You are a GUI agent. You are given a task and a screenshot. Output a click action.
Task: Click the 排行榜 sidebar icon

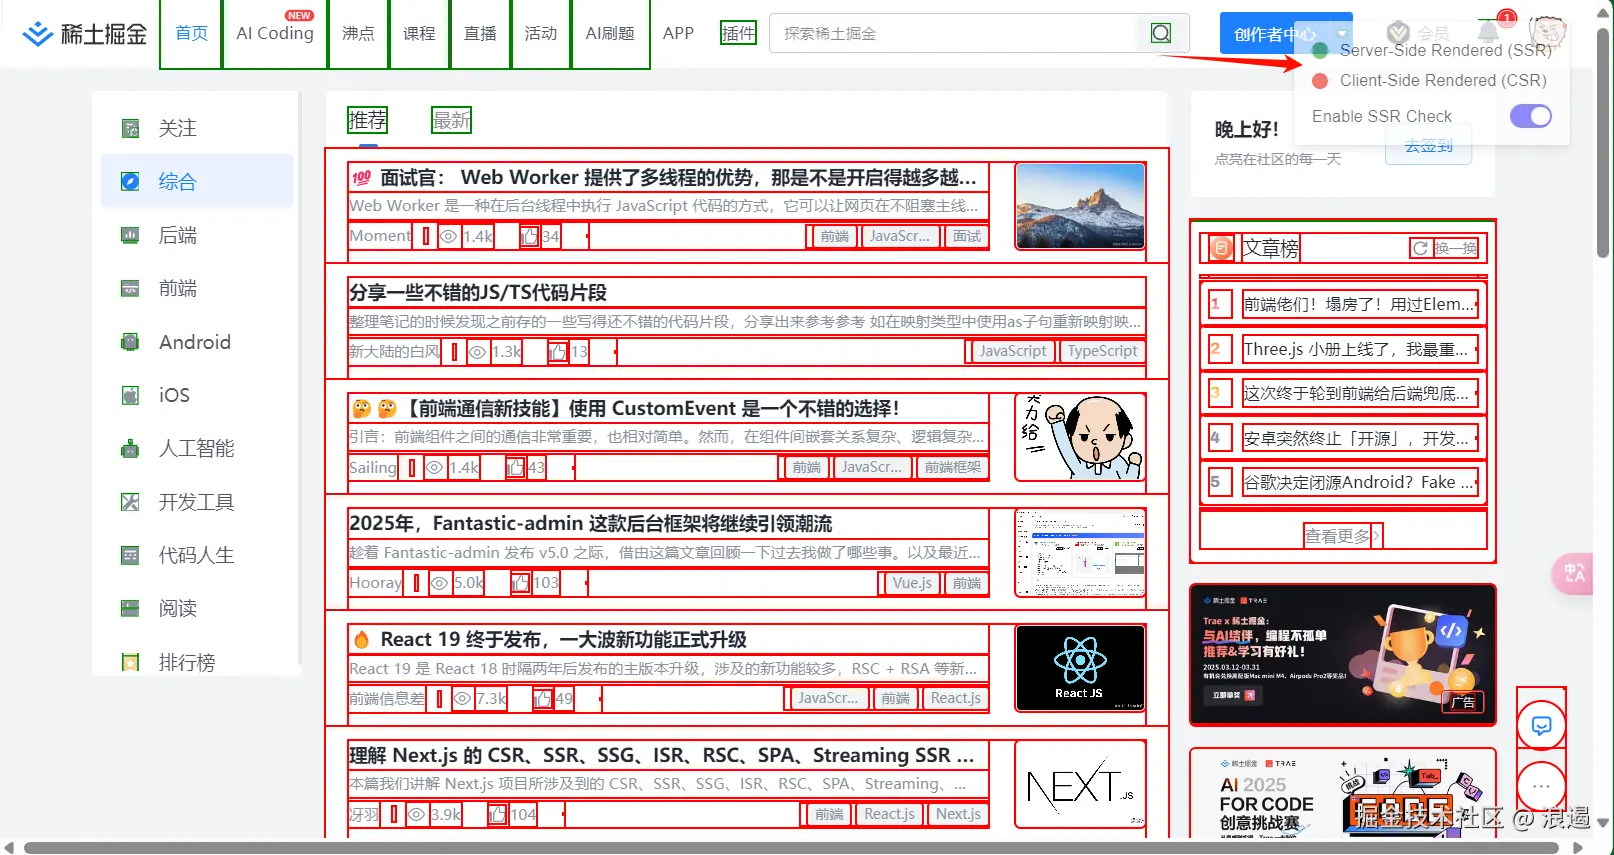tap(130, 662)
